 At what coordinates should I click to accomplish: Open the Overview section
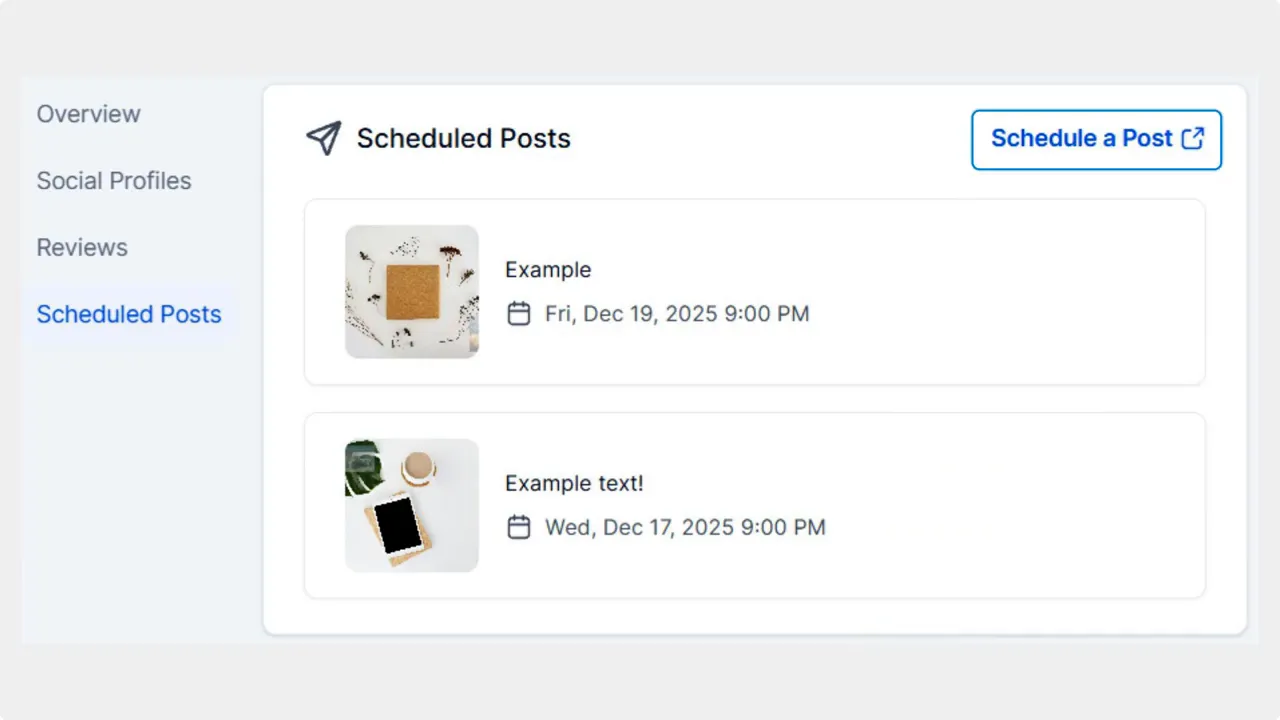pos(88,114)
